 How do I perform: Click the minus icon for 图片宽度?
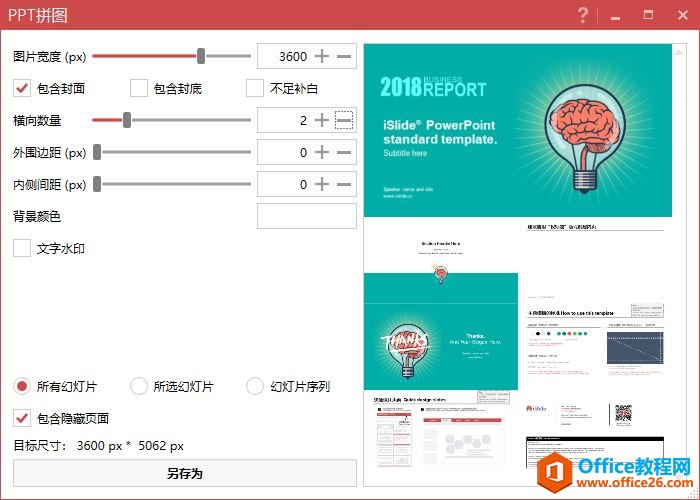[x=344, y=56]
